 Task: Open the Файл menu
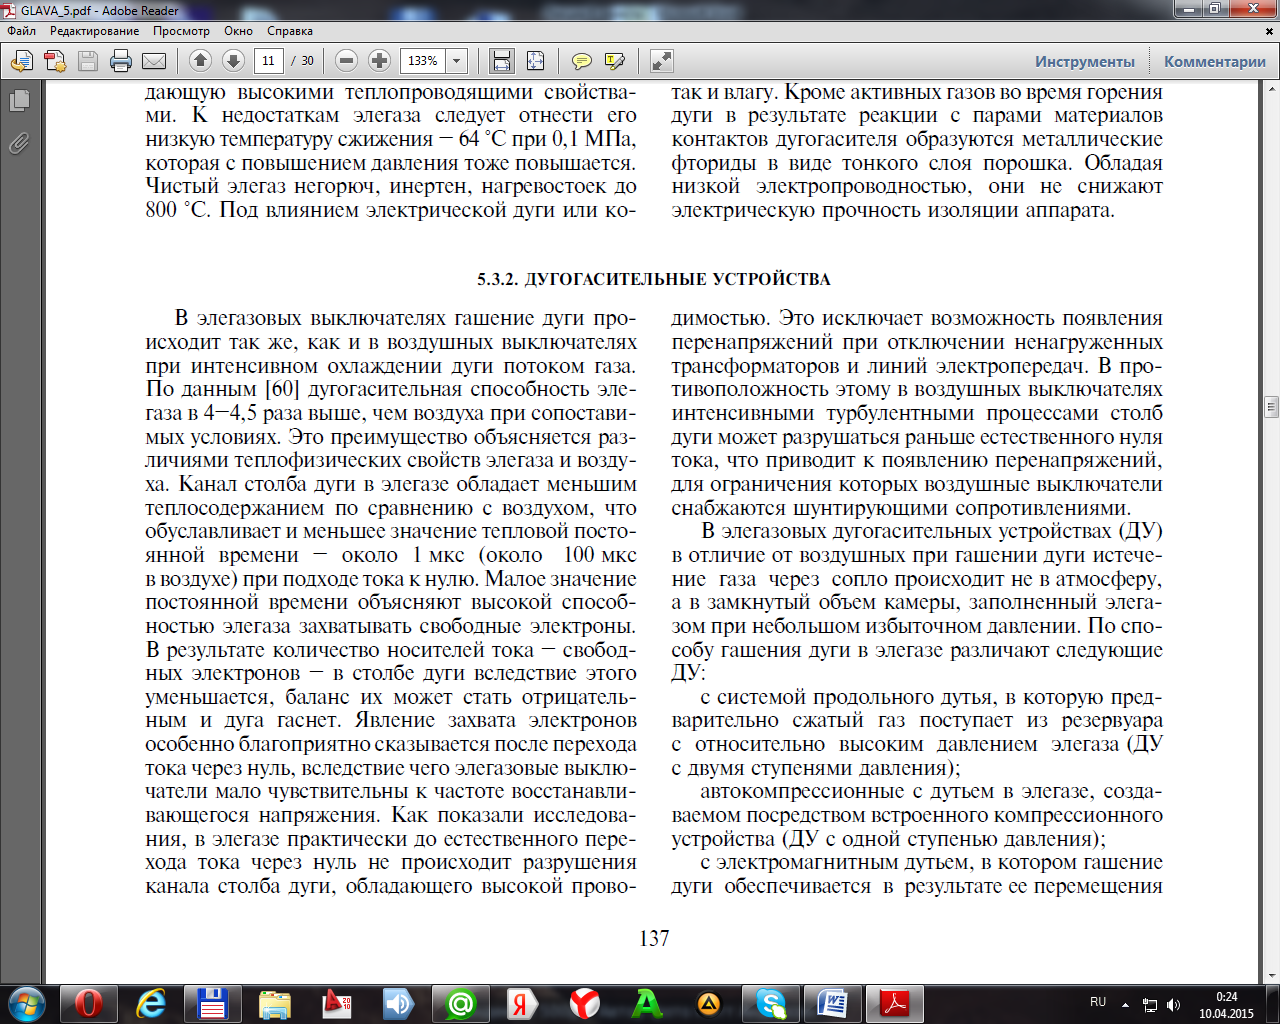(x=21, y=31)
